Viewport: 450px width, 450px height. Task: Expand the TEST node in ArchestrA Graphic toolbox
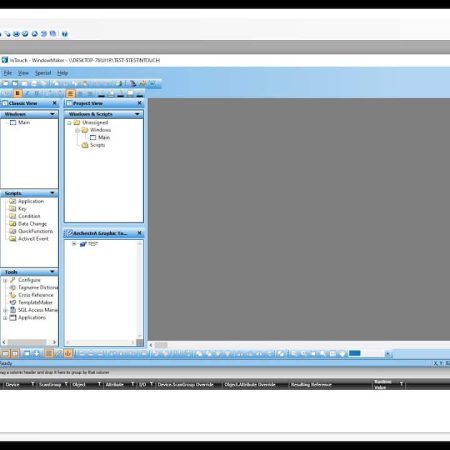point(74,244)
